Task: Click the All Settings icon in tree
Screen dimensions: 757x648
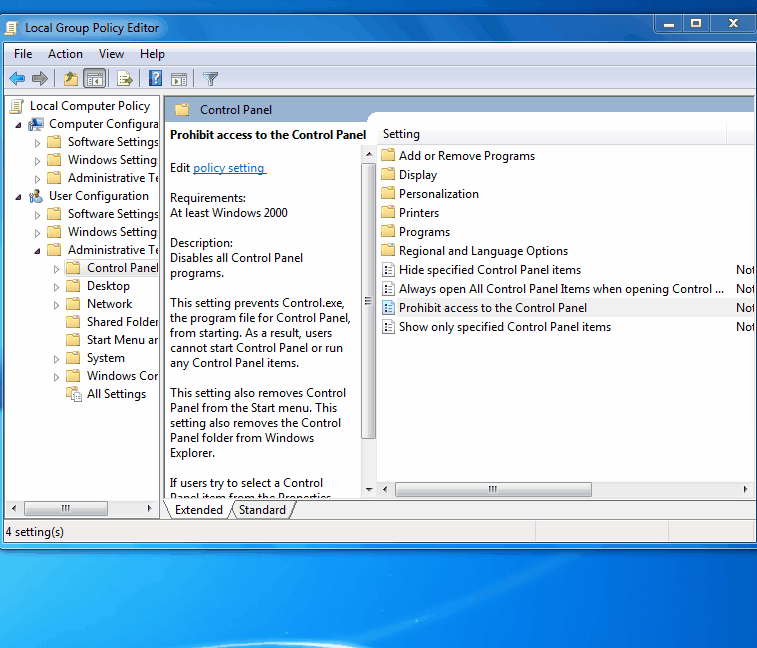Action: 74,394
